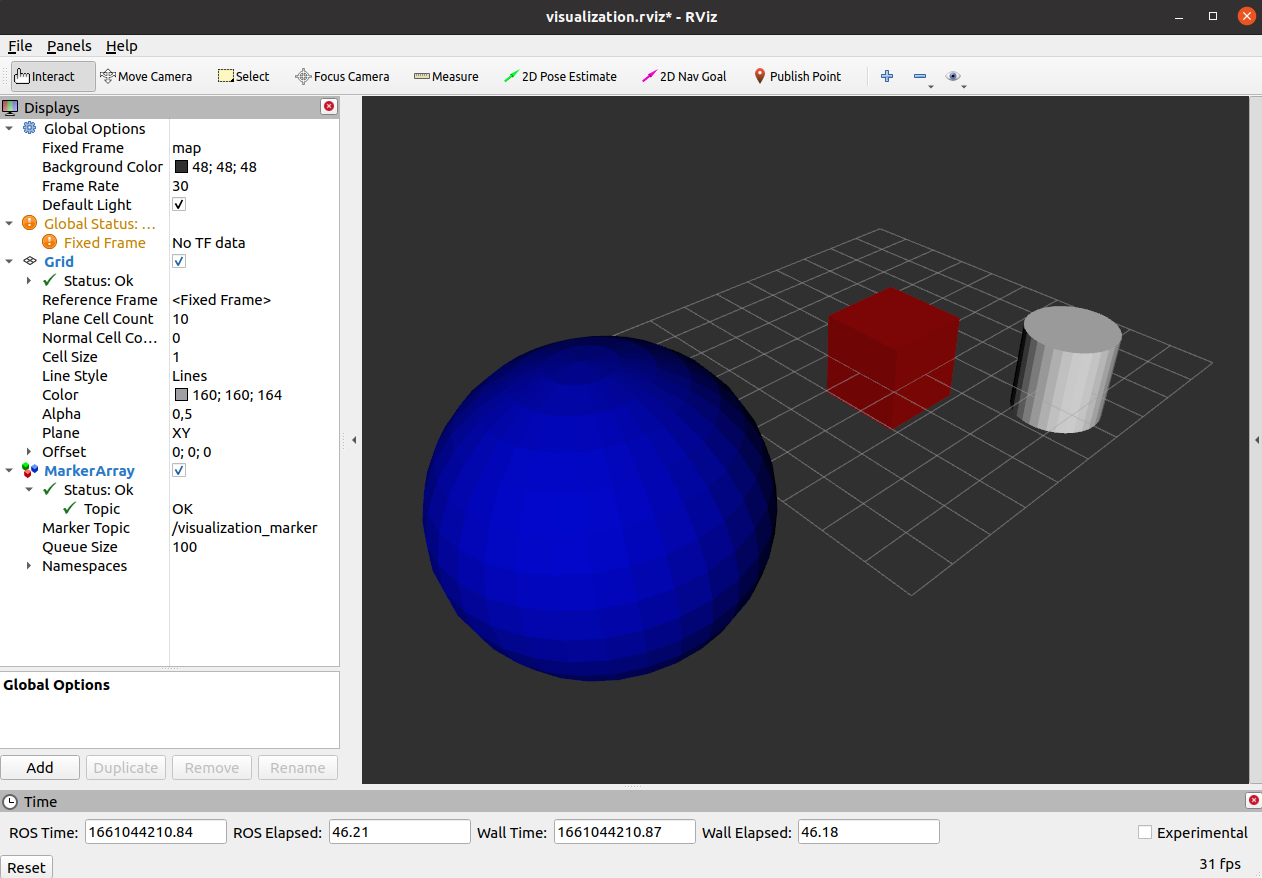Select the 2D Nav Goal tool
This screenshot has height=878, width=1262.
pos(684,76)
